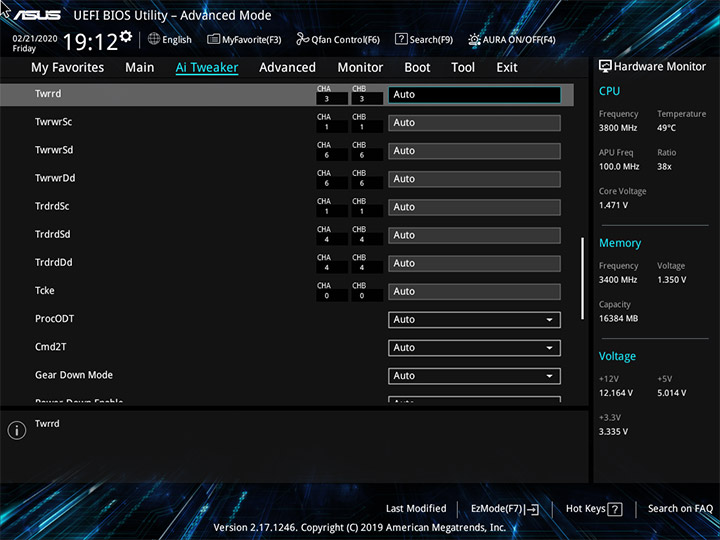
Task: Expand the ProcODT dropdown
Action: pos(474,320)
